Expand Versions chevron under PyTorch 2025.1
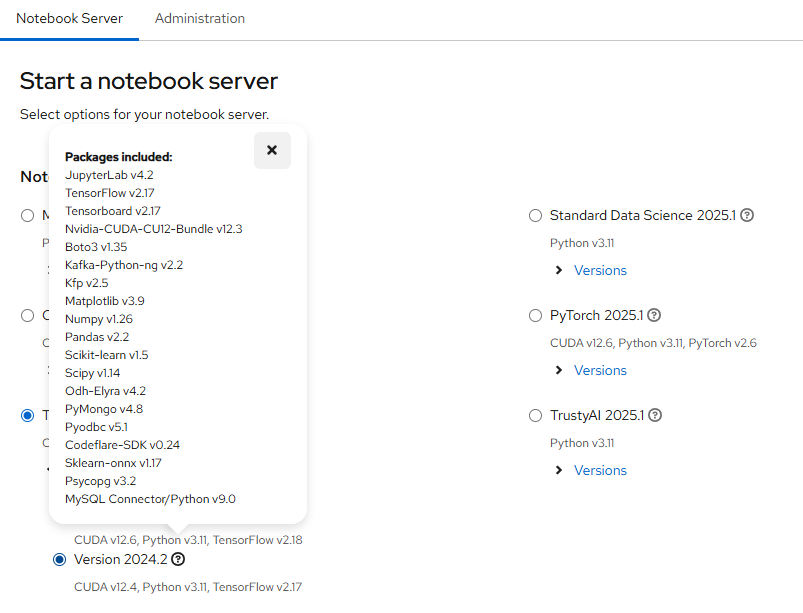The height and width of the screenshot is (613, 803). point(559,370)
